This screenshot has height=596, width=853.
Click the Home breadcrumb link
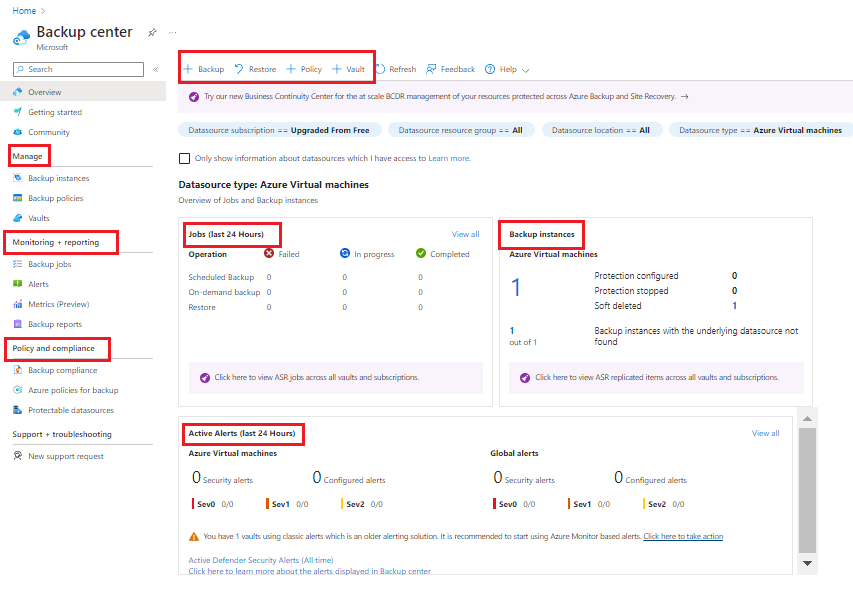click(x=24, y=11)
